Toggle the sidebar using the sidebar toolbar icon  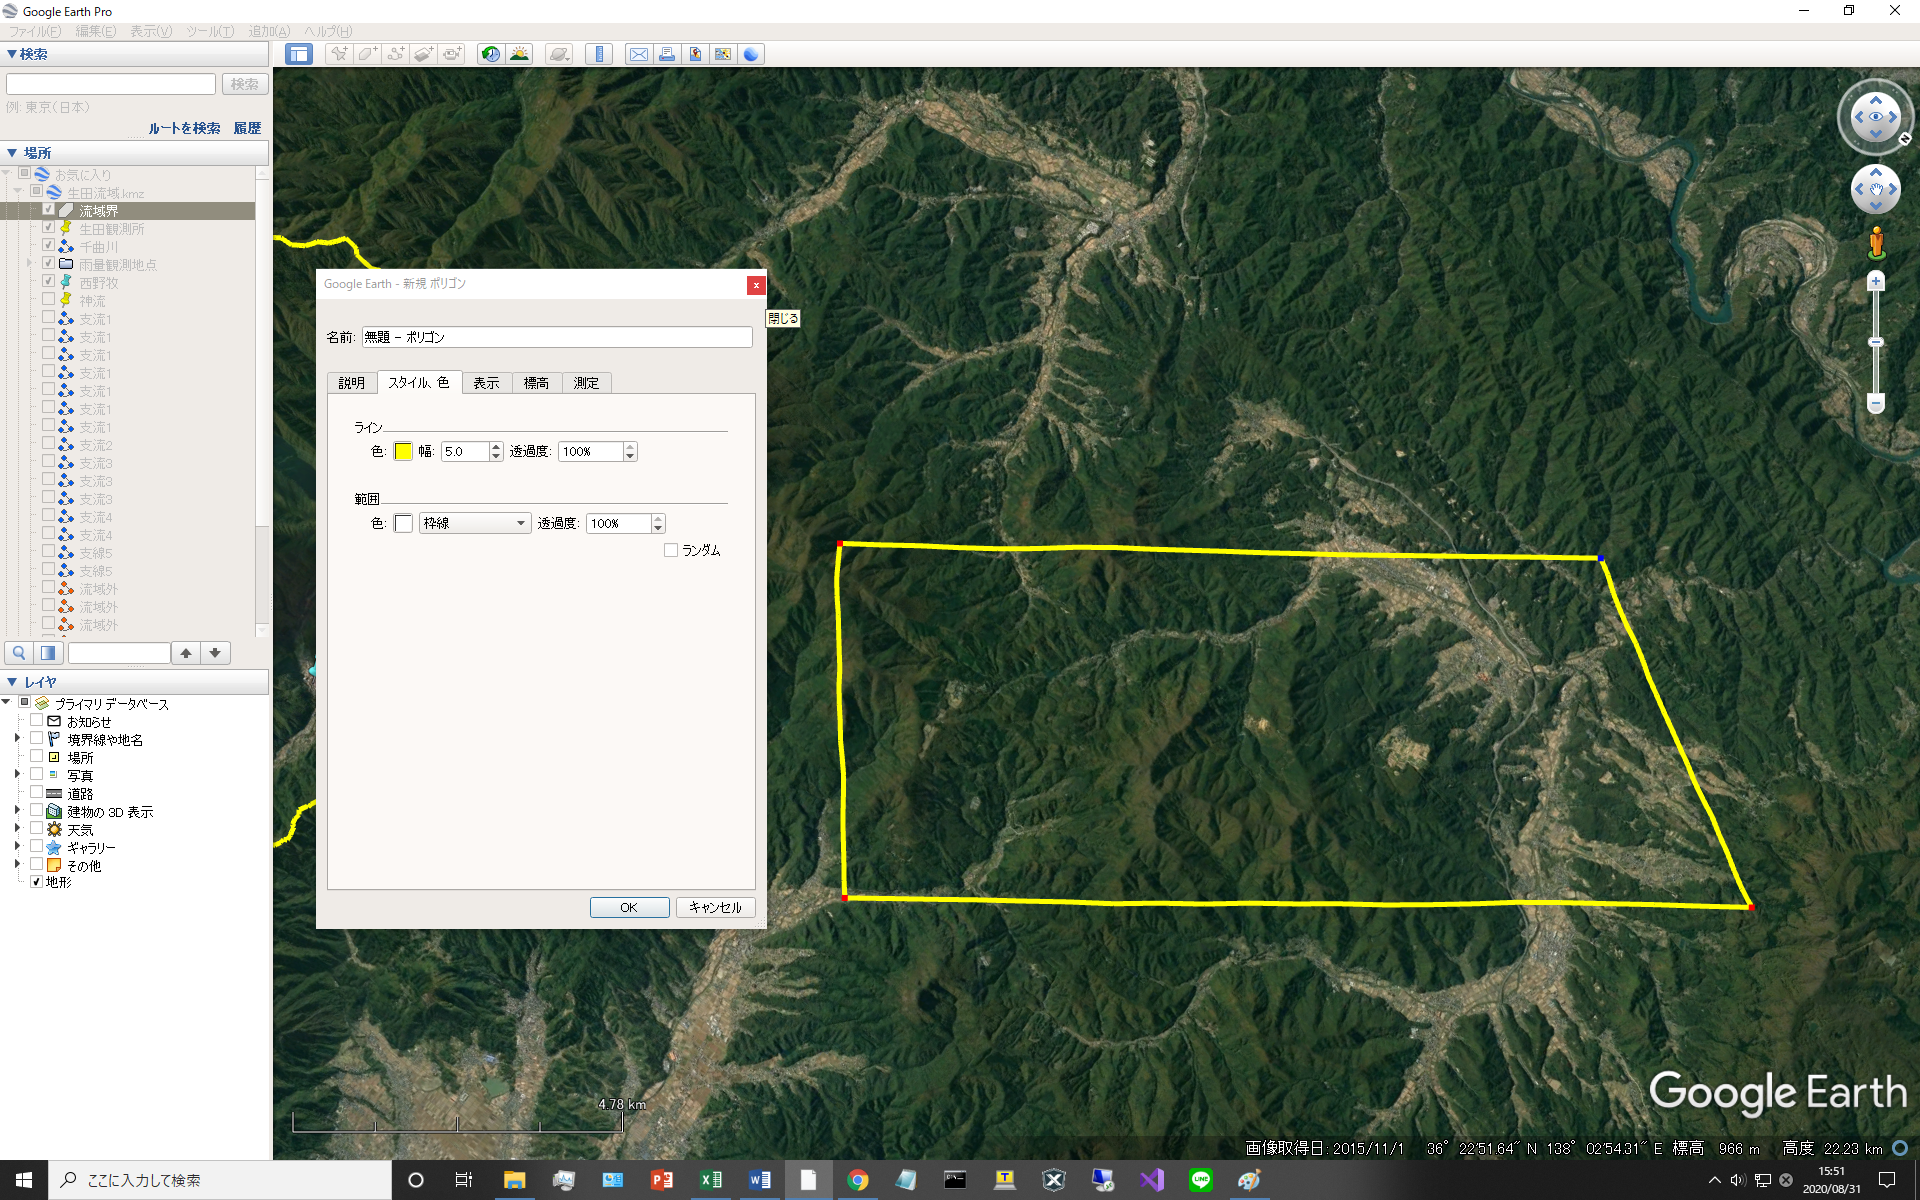[299, 54]
